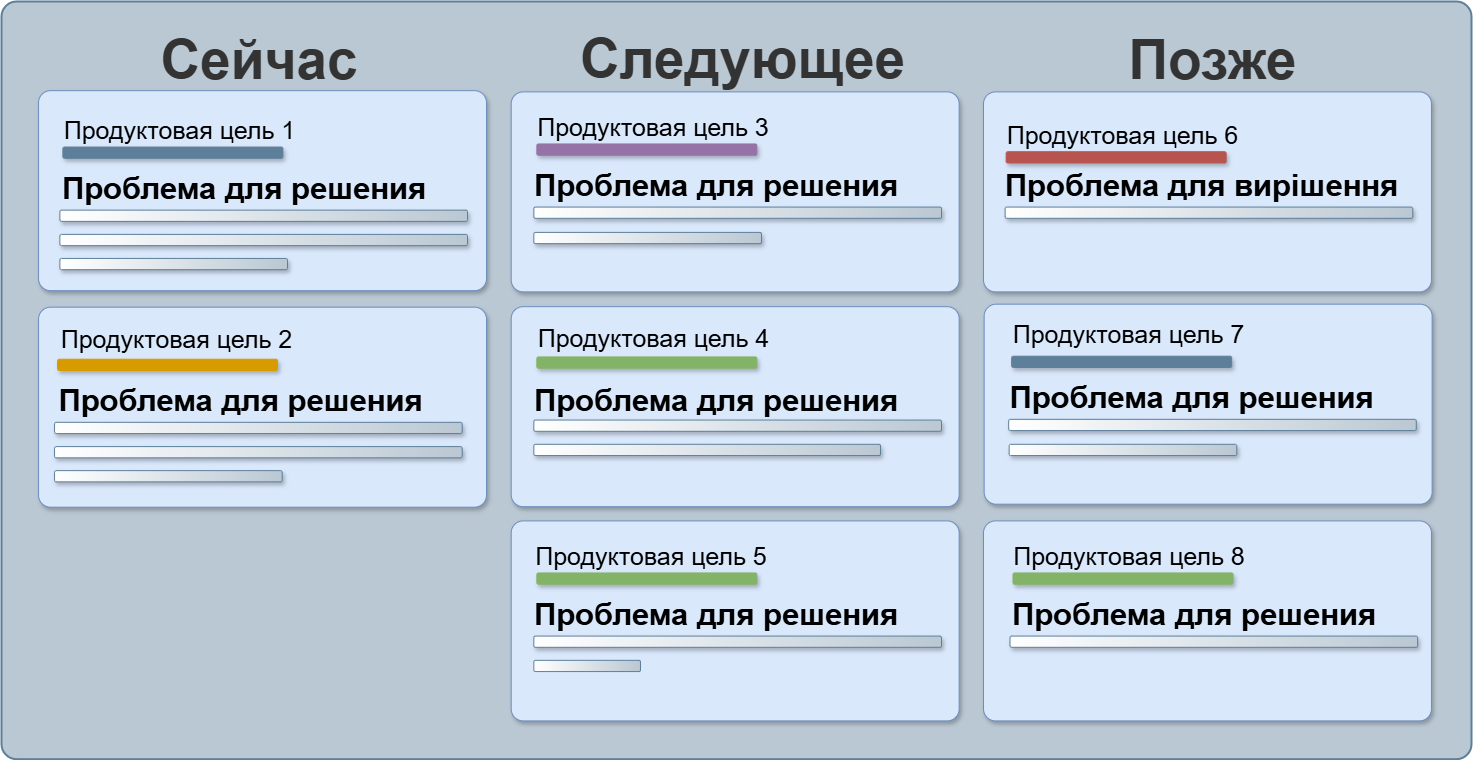Screen dimensions: 1473x760
Task: Select the blue bar under Продуктовая цель 7
Action: click(1121, 362)
